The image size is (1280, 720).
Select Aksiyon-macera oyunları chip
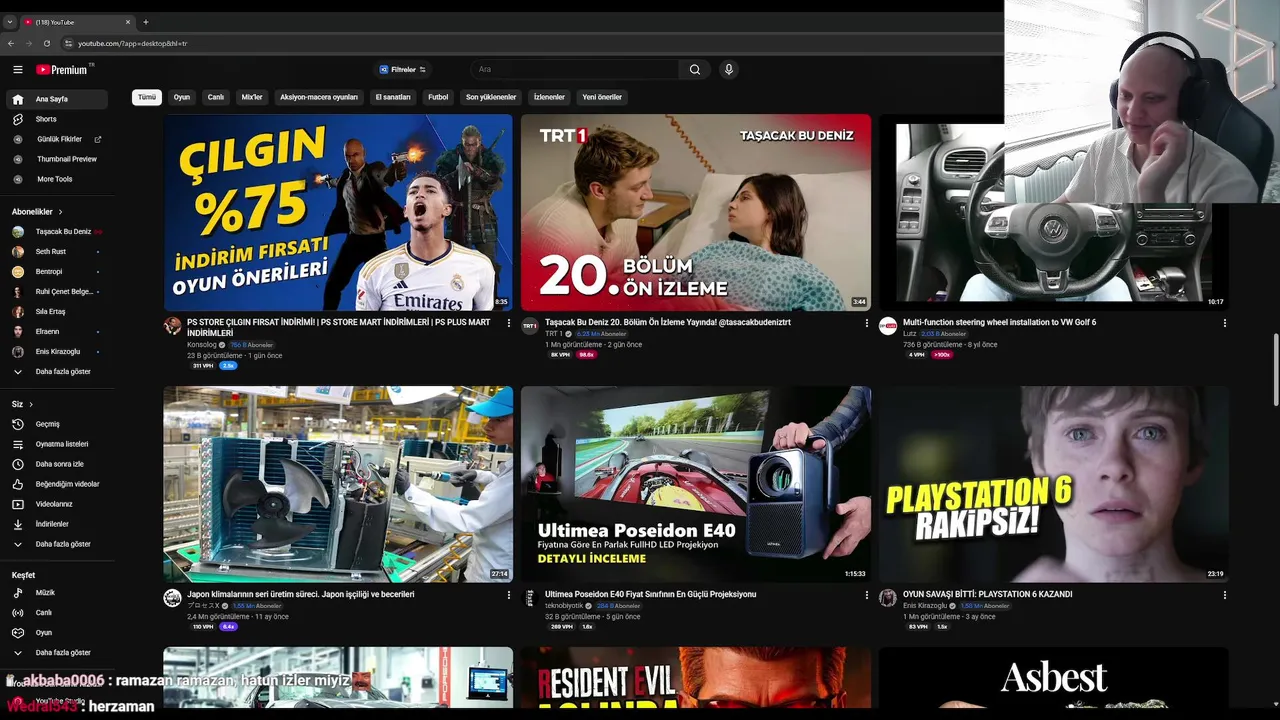click(319, 97)
